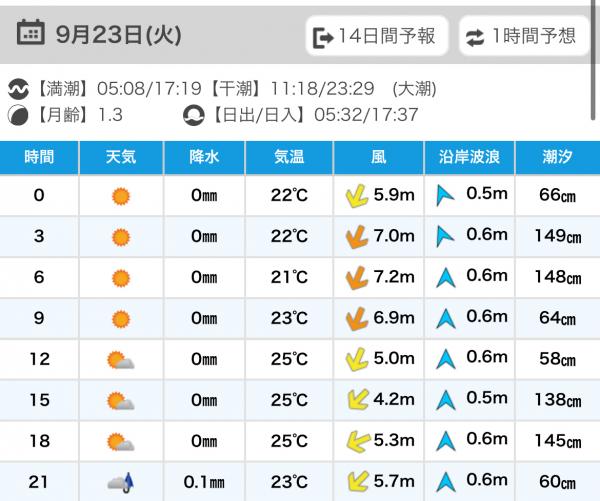Switch to 1時間予想 hourly forecast
Screen dimensions: 600x501
click(522, 37)
